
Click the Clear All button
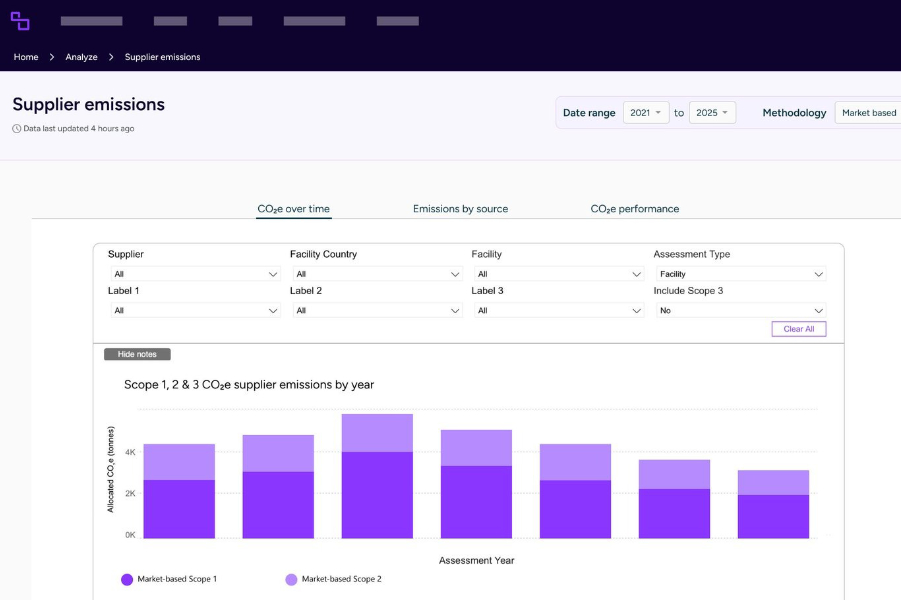[x=798, y=329]
